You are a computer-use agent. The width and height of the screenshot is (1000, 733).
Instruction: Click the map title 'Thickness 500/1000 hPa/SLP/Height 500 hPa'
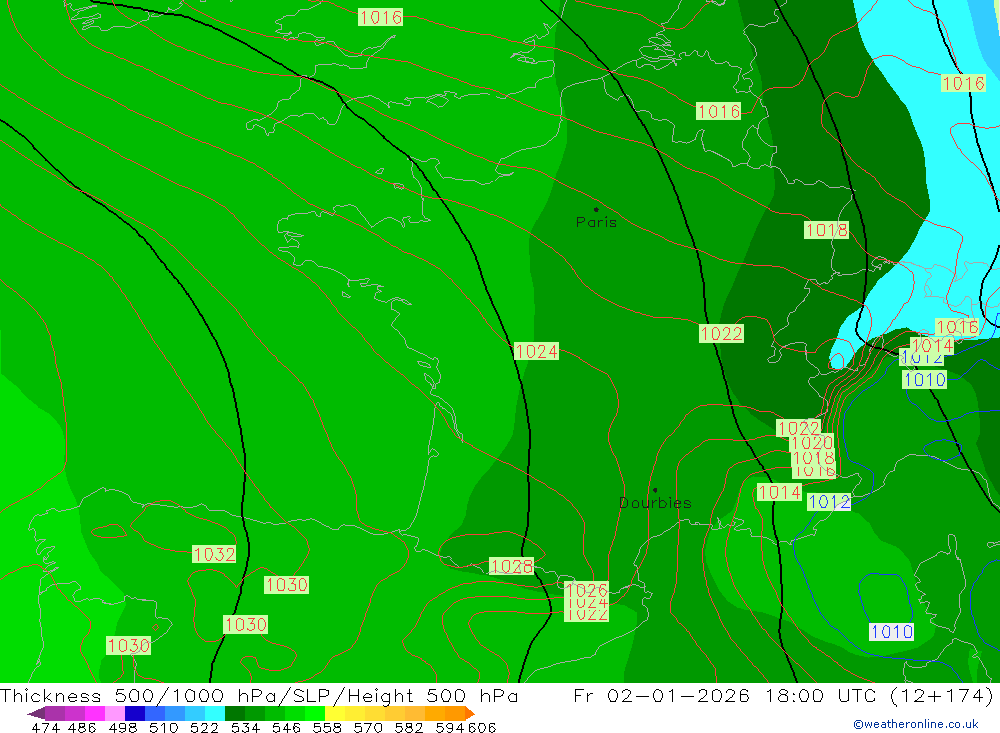tap(259, 695)
